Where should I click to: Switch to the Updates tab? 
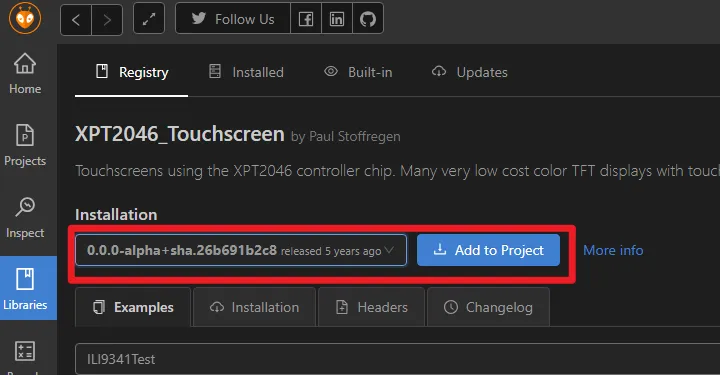[x=470, y=72]
